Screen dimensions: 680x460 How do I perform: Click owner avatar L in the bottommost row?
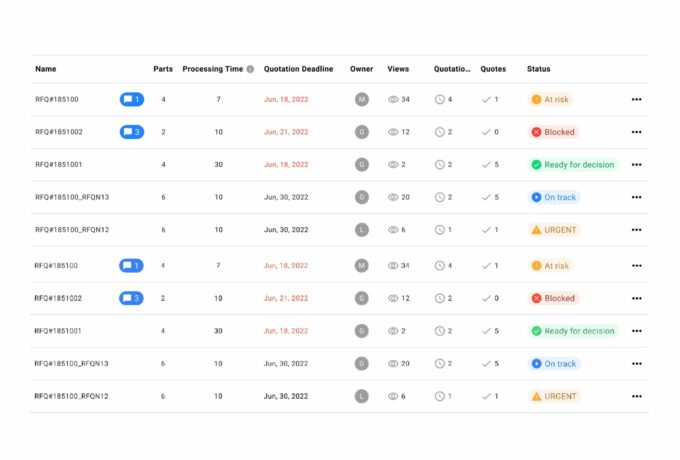point(362,396)
